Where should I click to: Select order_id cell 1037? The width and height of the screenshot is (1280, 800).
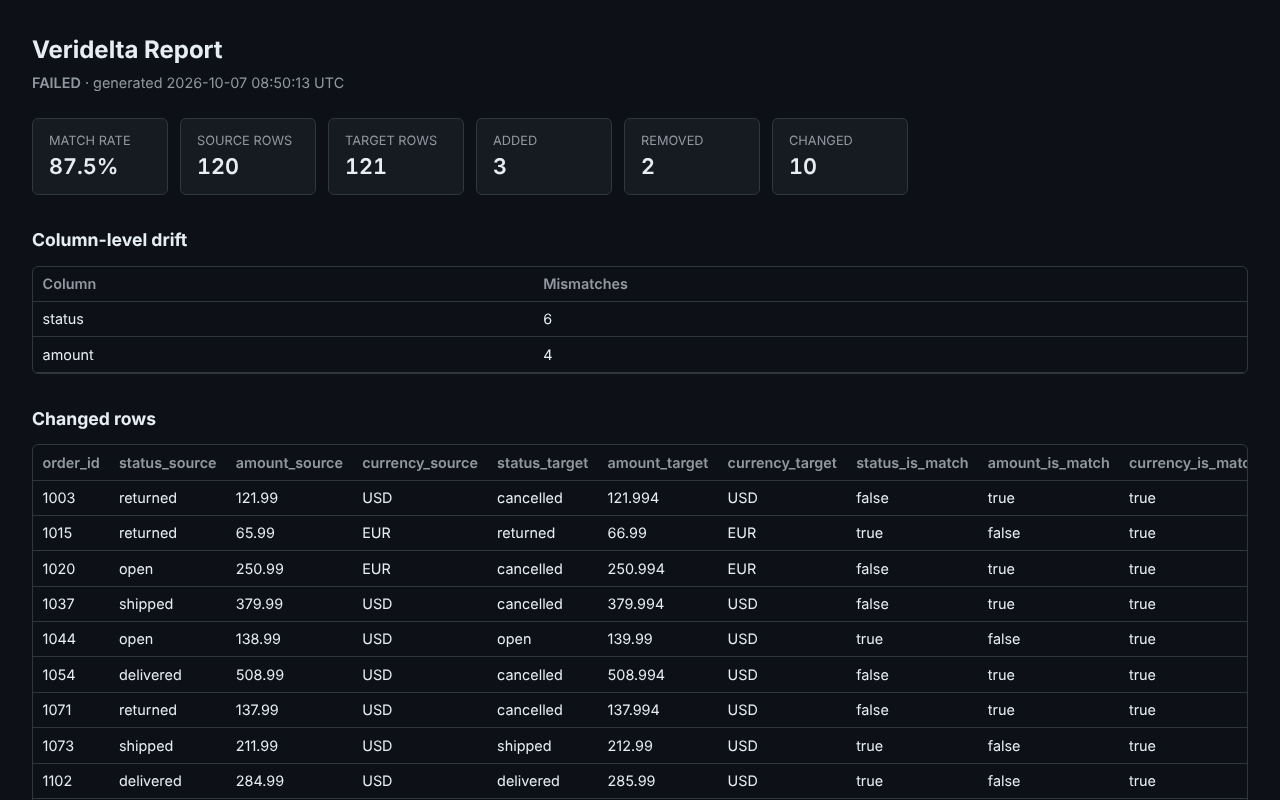(59, 604)
